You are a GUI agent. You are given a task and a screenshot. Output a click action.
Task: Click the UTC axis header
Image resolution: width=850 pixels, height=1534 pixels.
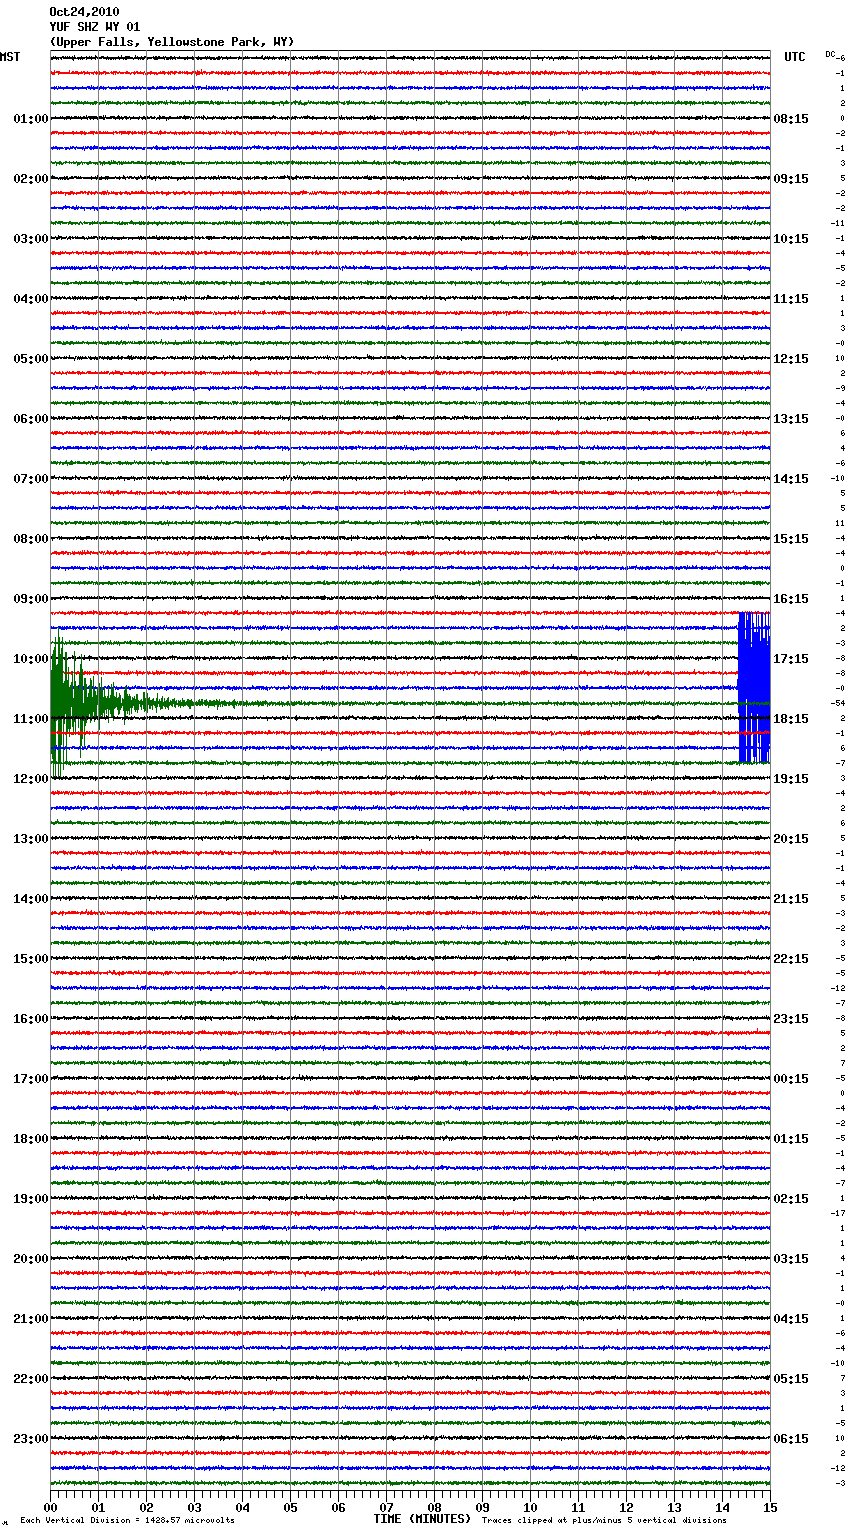pos(794,57)
